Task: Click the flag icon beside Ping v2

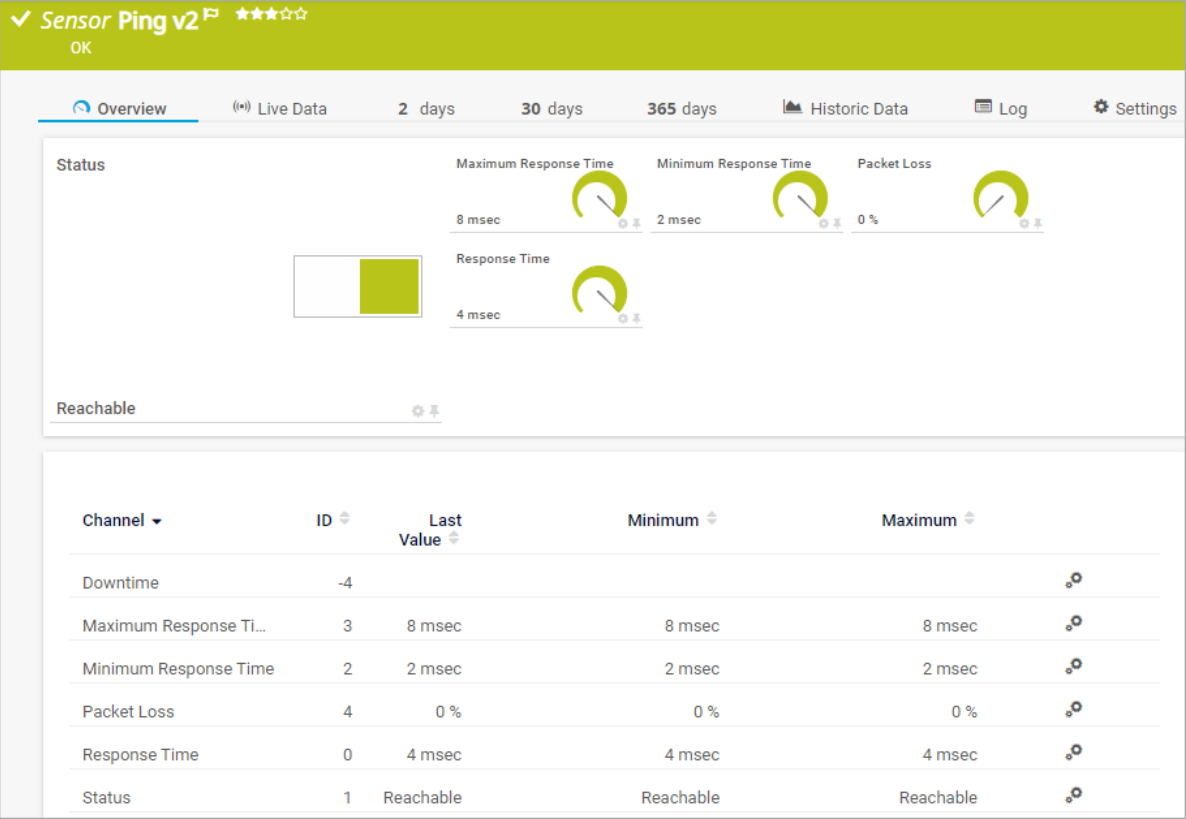Action: 211,15
